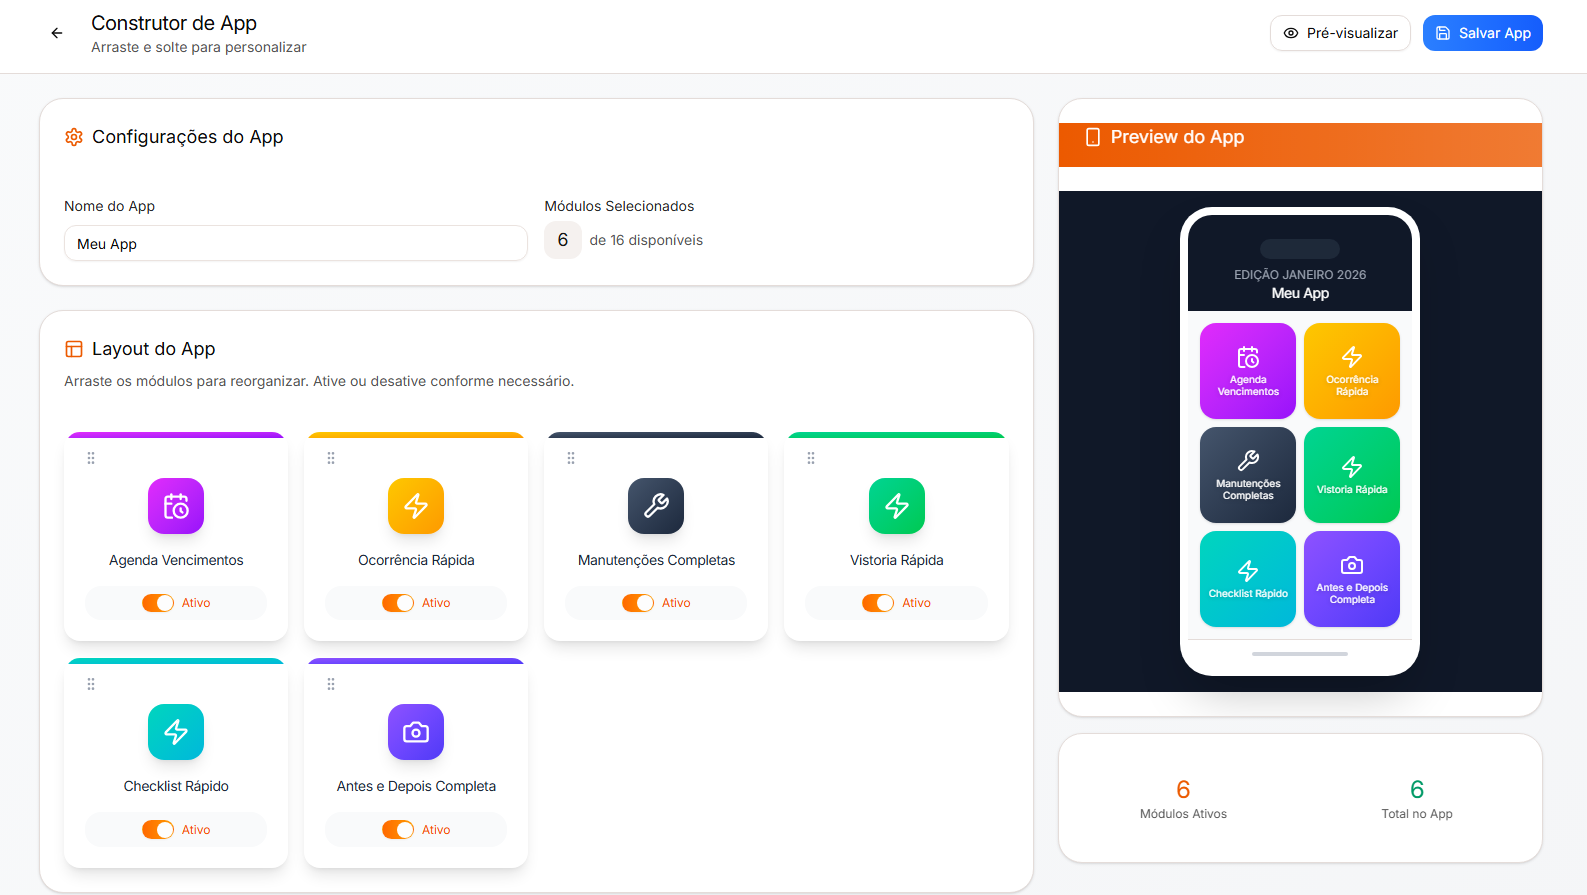Screen dimensions: 1587x895
Task: Click the Checklist Rápido card lightning icon
Action: [176, 732]
